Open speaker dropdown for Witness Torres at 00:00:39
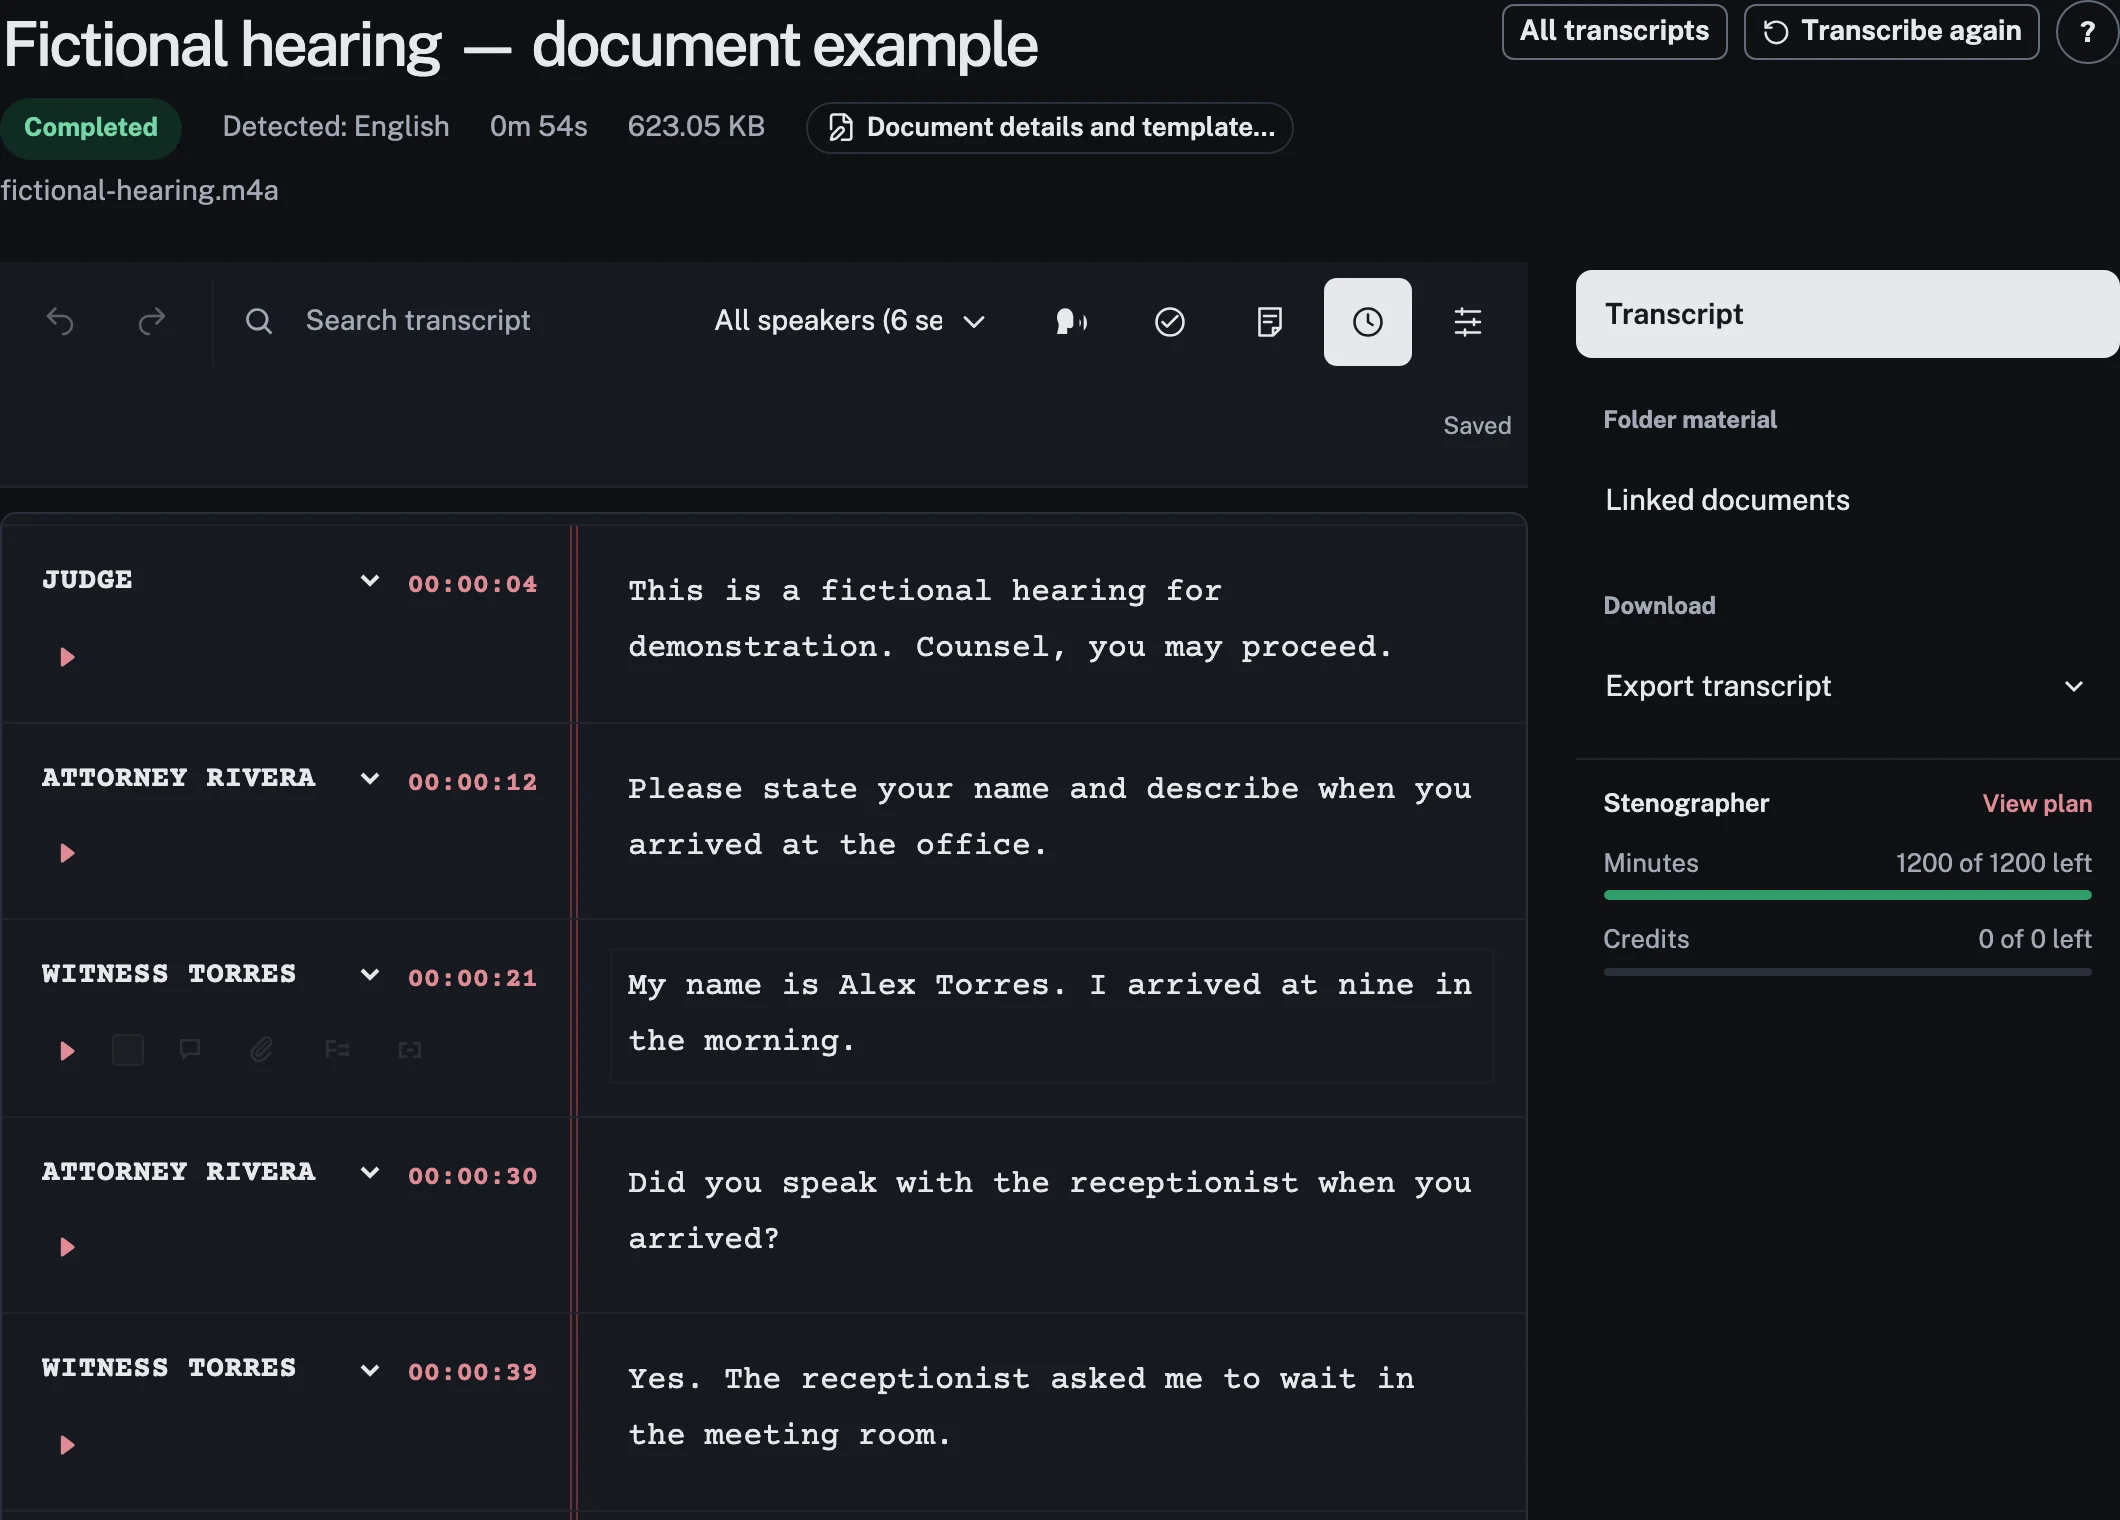Viewport: 2120px width, 1520px height. coord(370,1370)
